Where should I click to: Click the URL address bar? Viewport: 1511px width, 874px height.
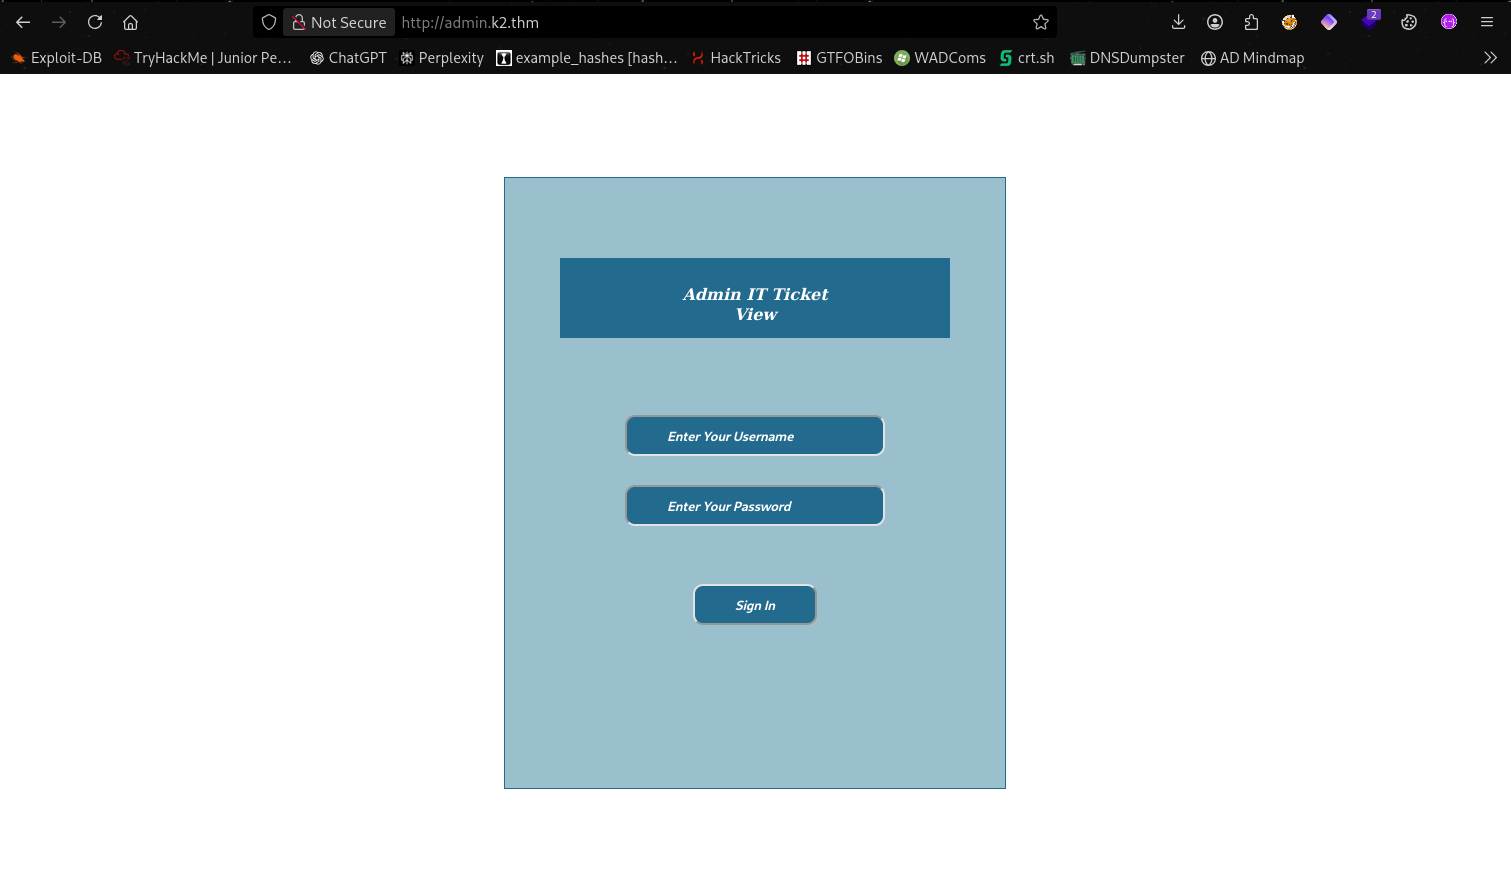tap(700, 22)
